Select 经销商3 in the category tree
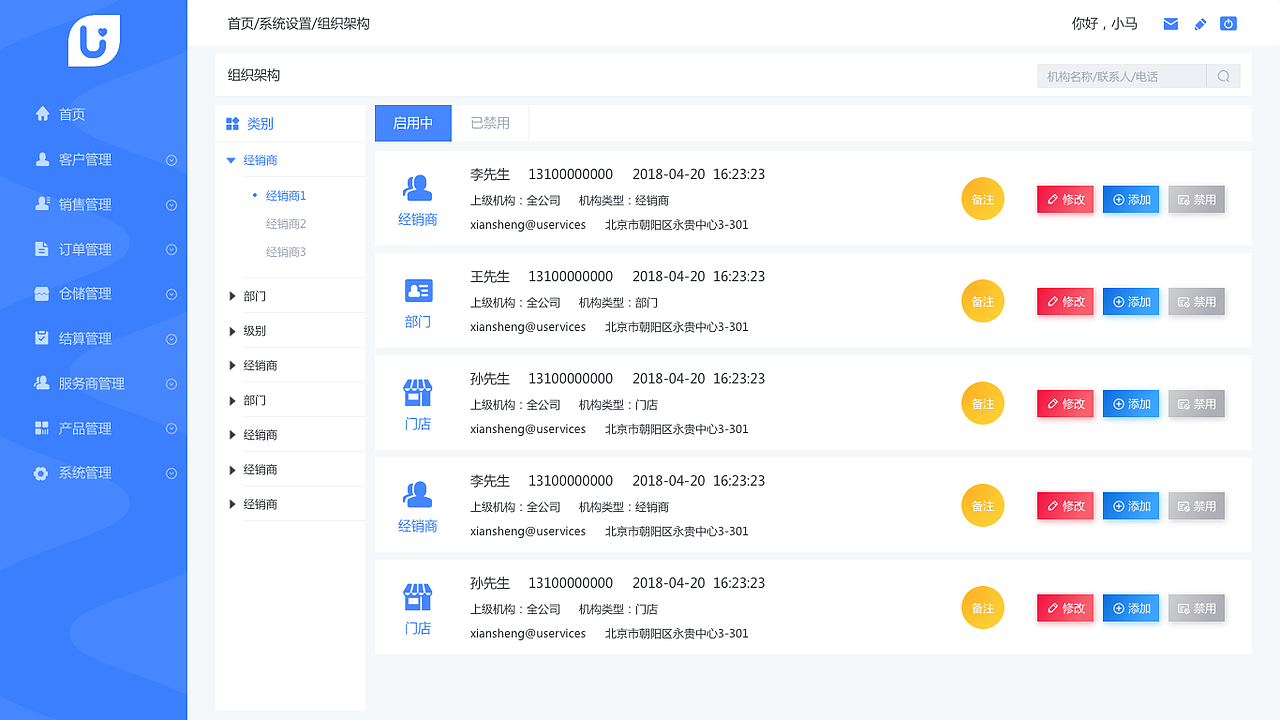 [x=286, y=252]
